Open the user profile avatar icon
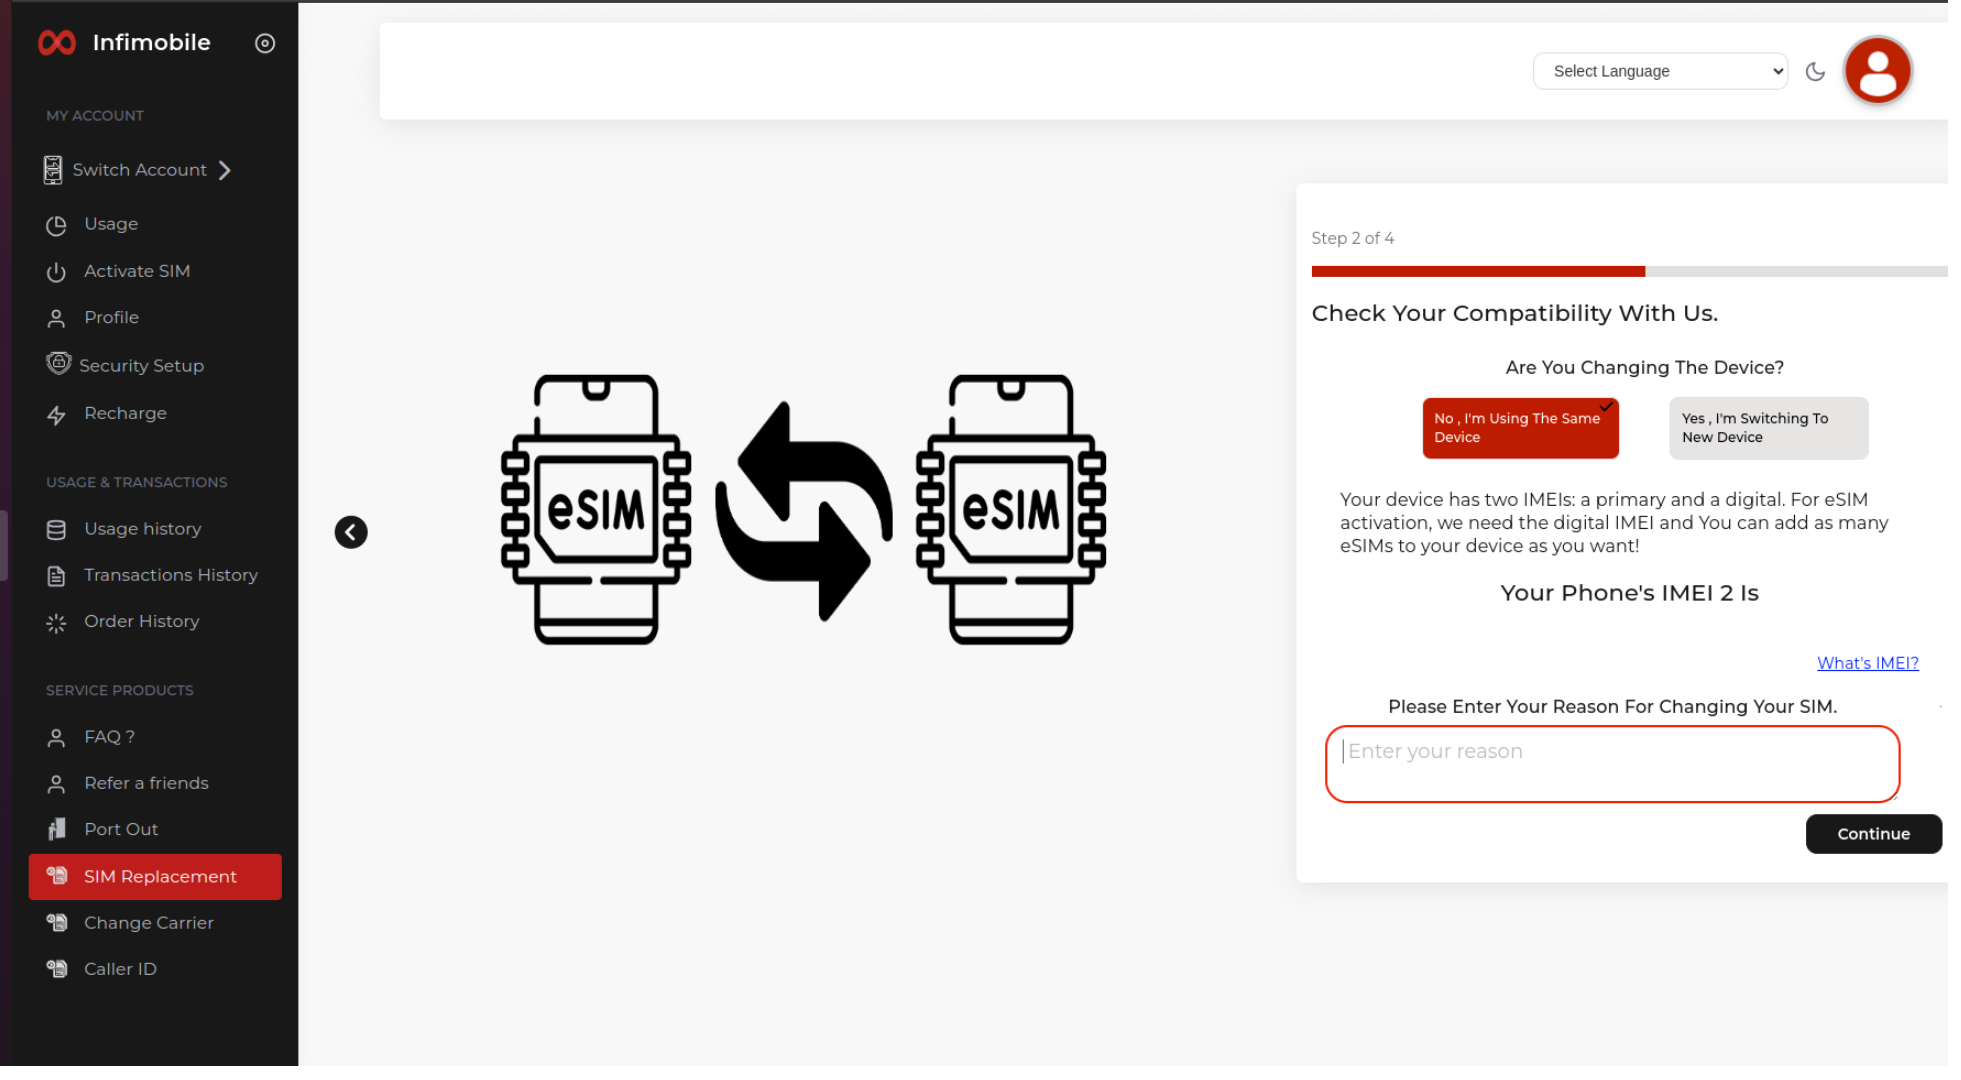The width and height of the screenshot is (1961, 1080). point(1877,71)
